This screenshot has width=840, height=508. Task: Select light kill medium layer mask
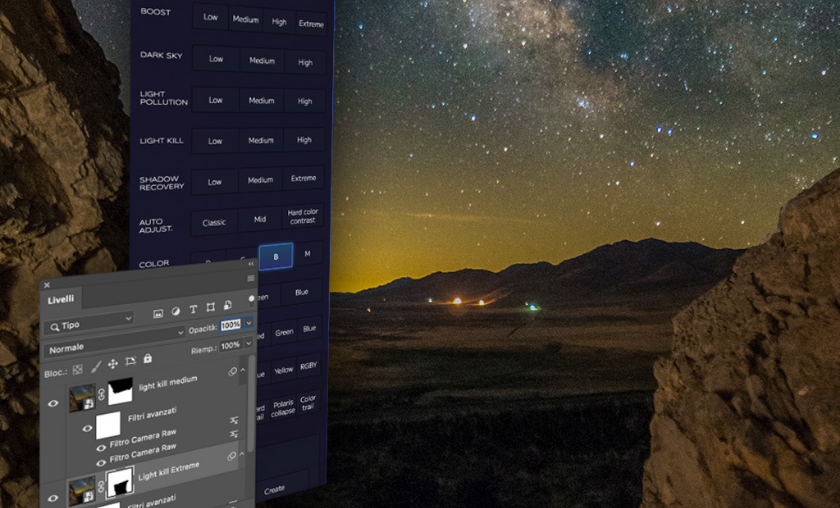120,391
